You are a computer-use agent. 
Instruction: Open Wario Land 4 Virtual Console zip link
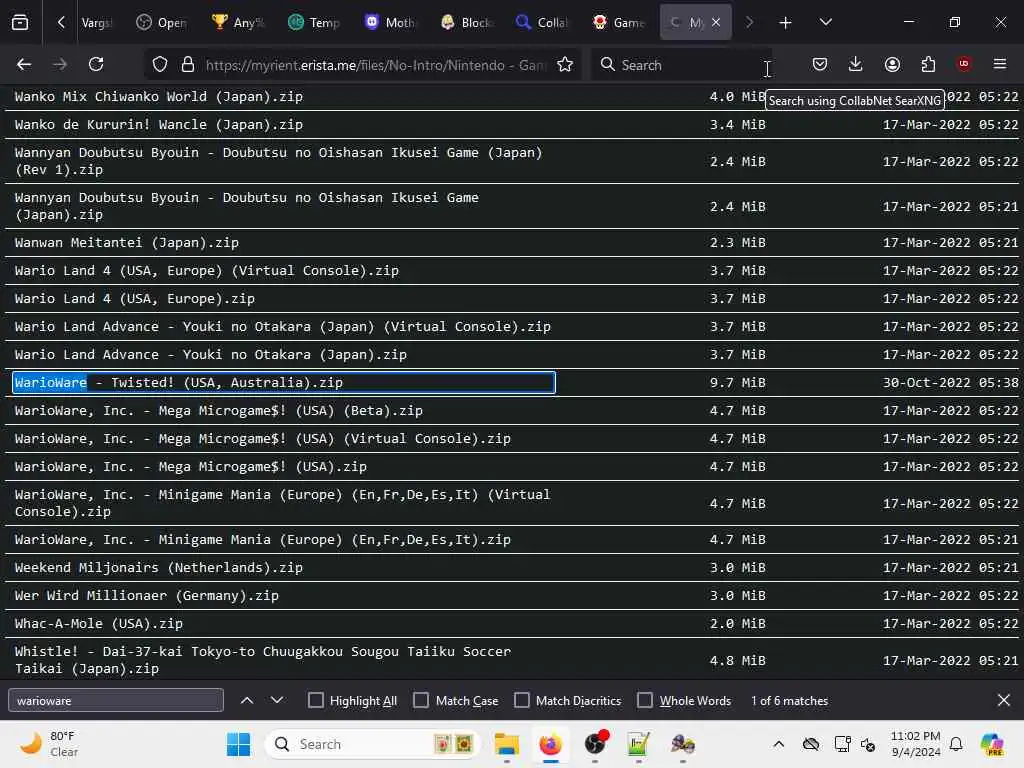[x=206, y=270]
